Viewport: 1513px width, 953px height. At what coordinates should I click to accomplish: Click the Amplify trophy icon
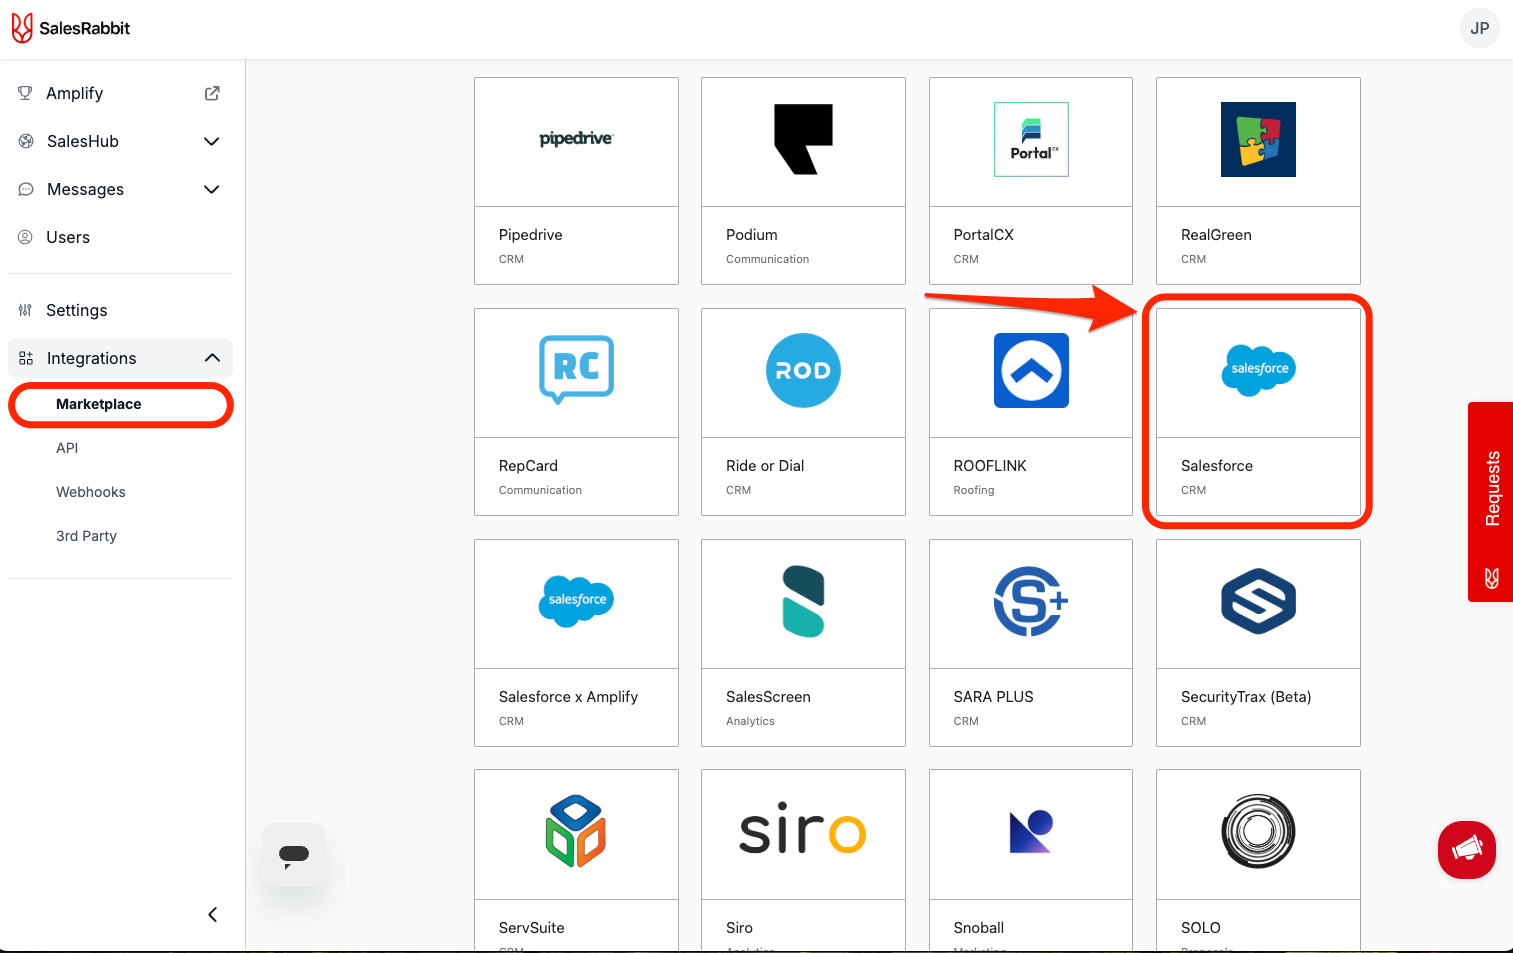[x=25, y=93]
